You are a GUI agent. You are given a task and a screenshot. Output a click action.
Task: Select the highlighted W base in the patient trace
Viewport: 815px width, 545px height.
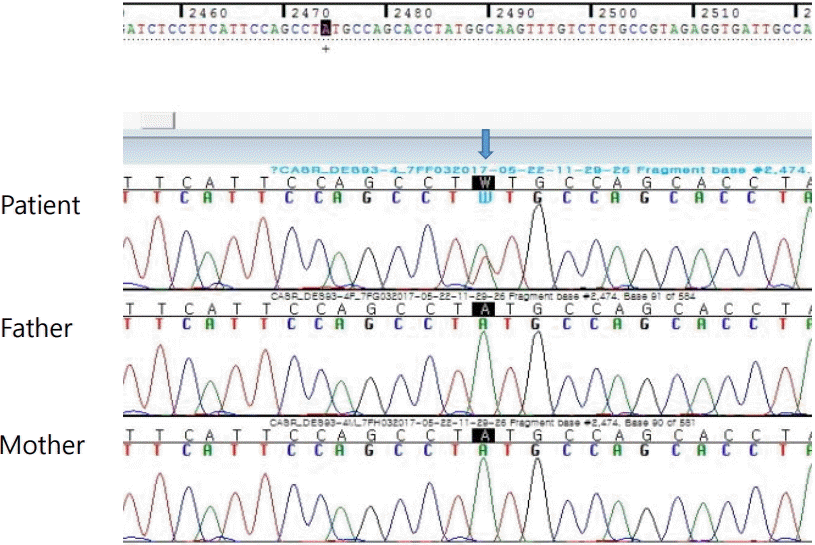[x=485, y=183]
